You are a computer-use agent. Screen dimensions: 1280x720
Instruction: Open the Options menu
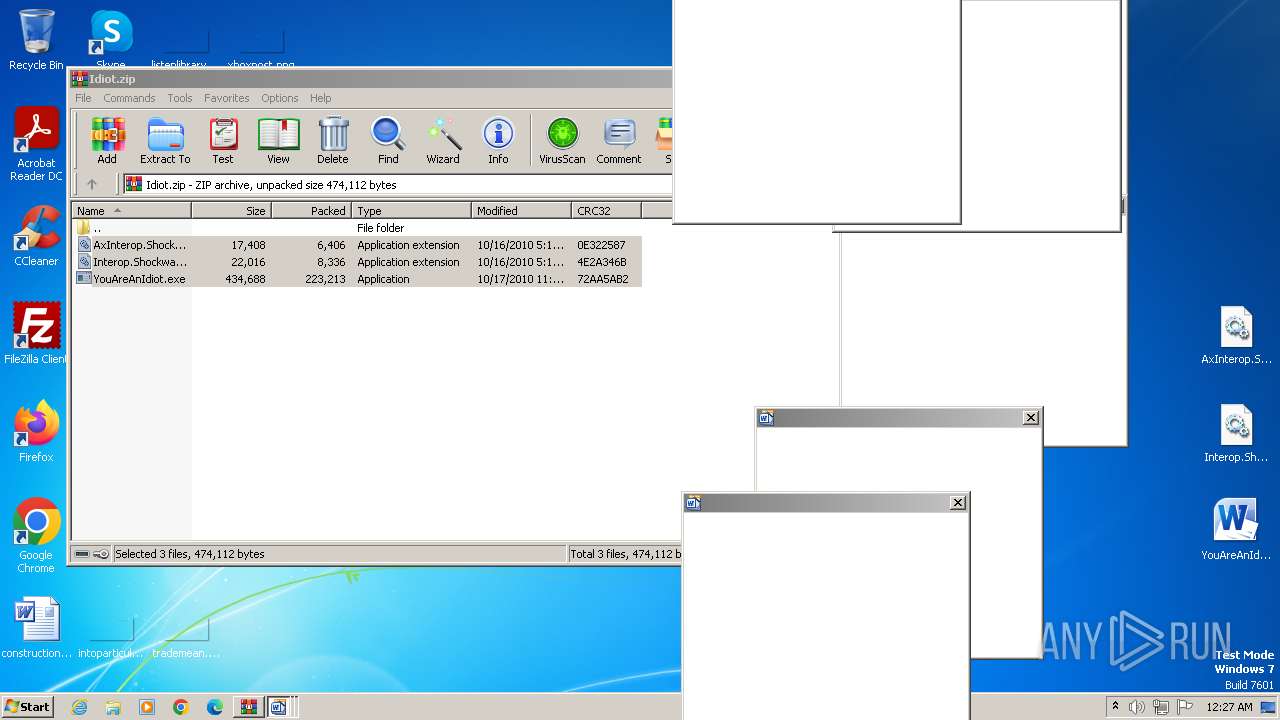[280, 98]
